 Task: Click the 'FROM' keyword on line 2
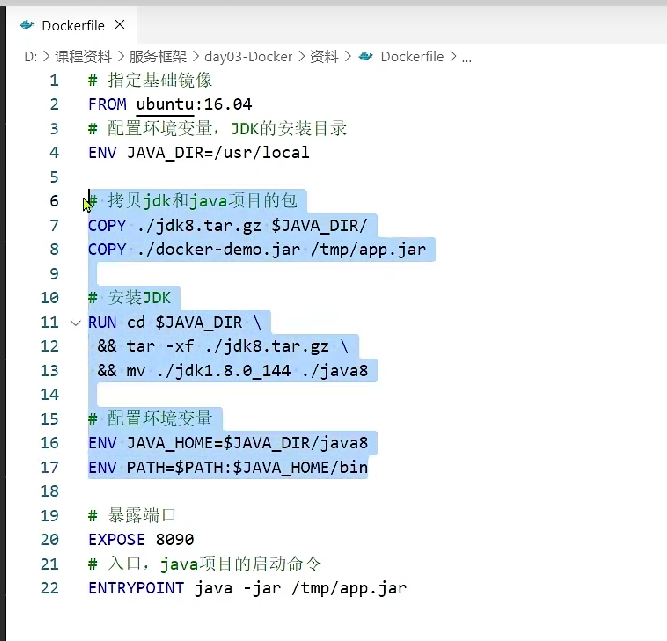107,104
